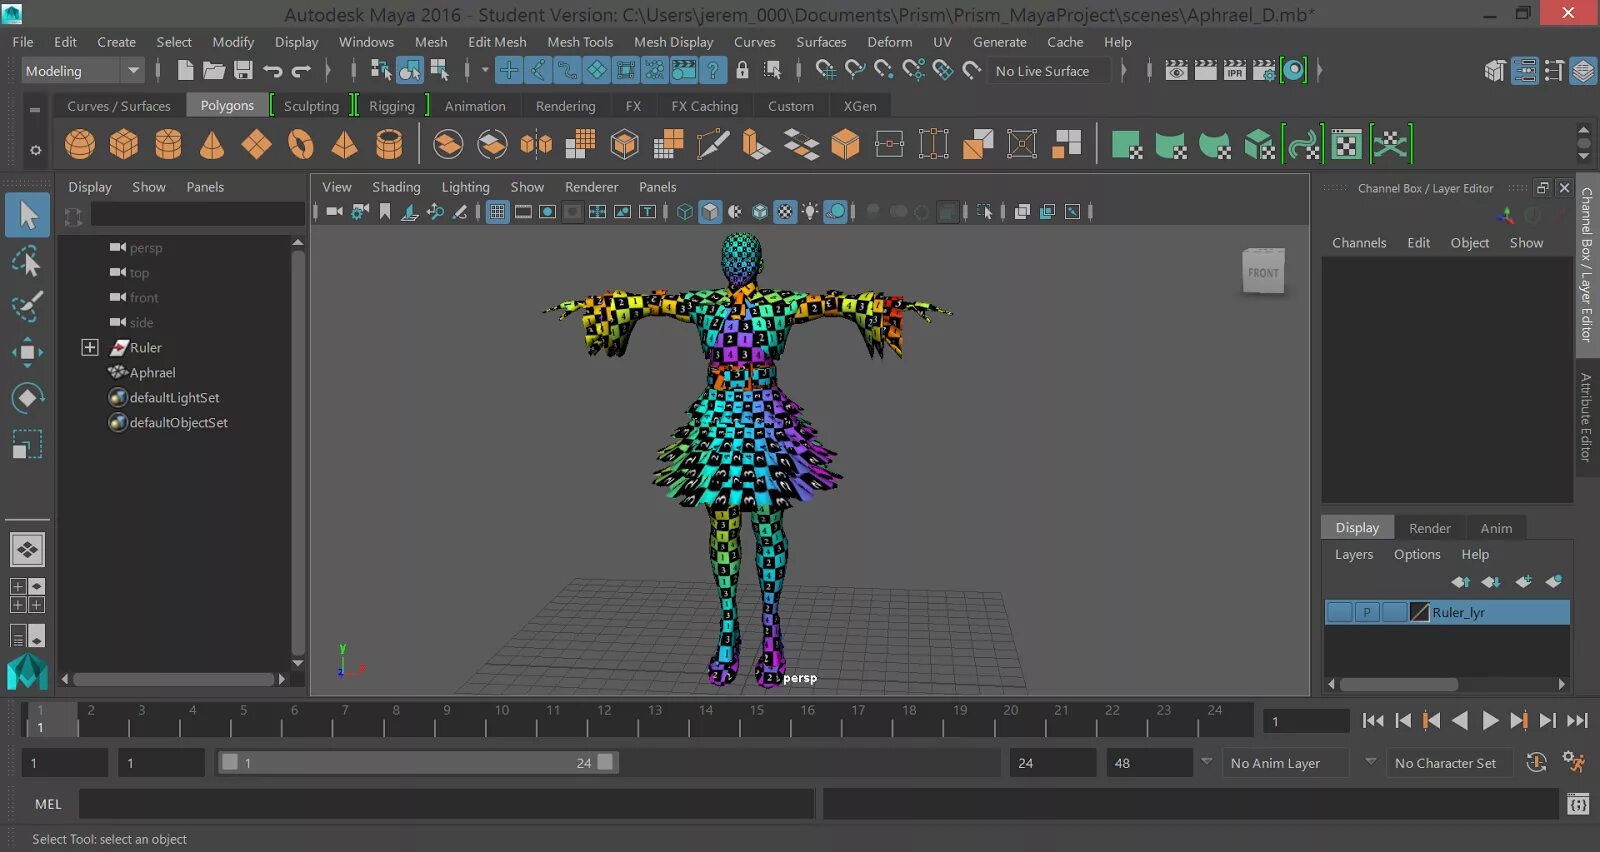Image resolution: width=1600 pixels, height=852 pixels.
Task: Open the Shading viewport menu
Action: pyautogui.click(x=396, y=187)
